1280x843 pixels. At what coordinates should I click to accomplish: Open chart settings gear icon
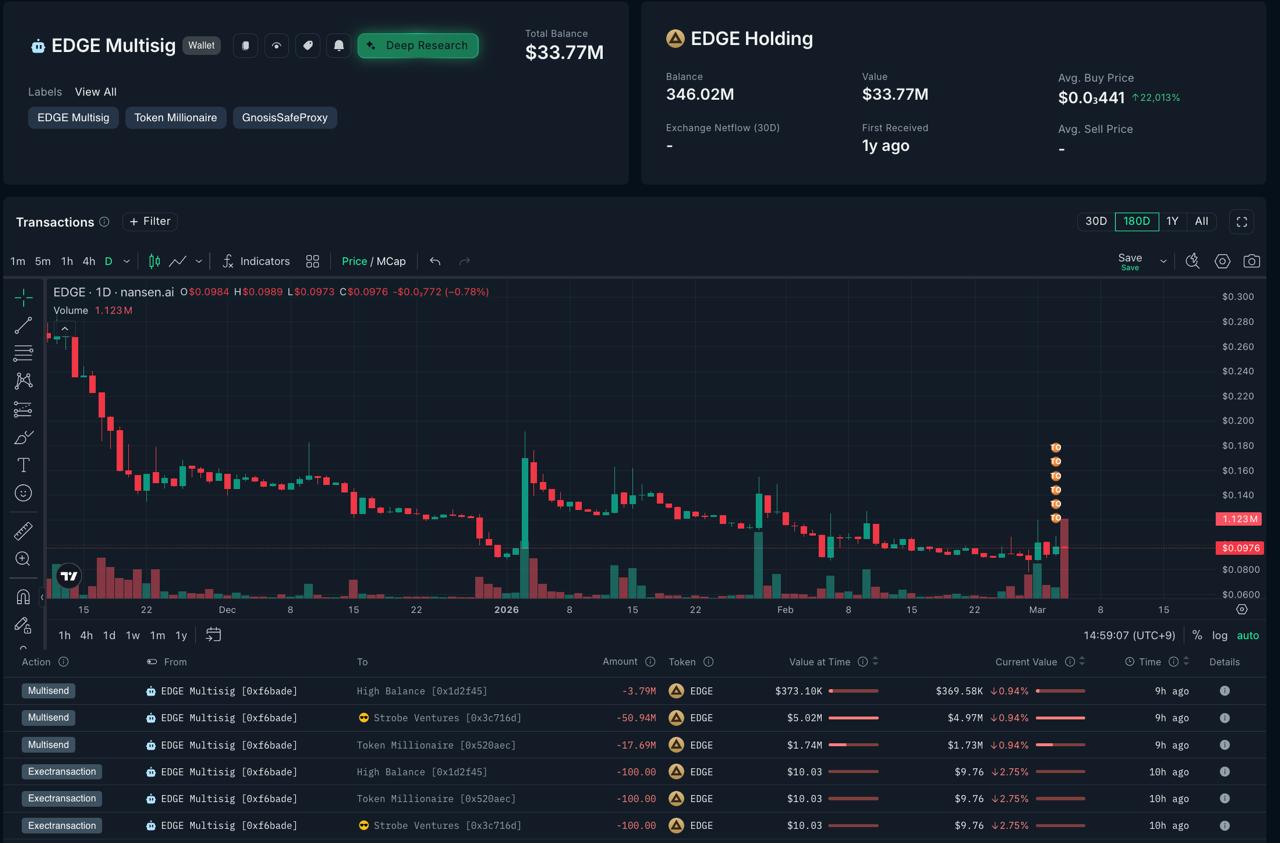1222,261
